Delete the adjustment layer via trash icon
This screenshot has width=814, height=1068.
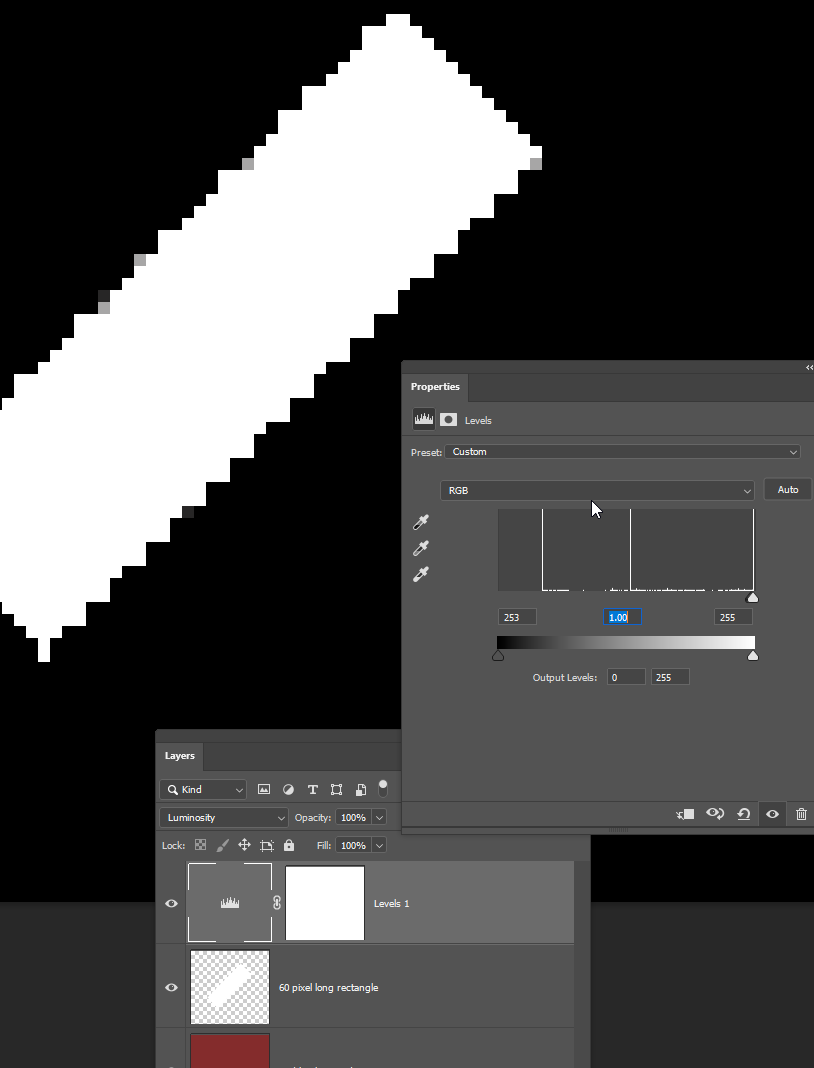[800, 814]
